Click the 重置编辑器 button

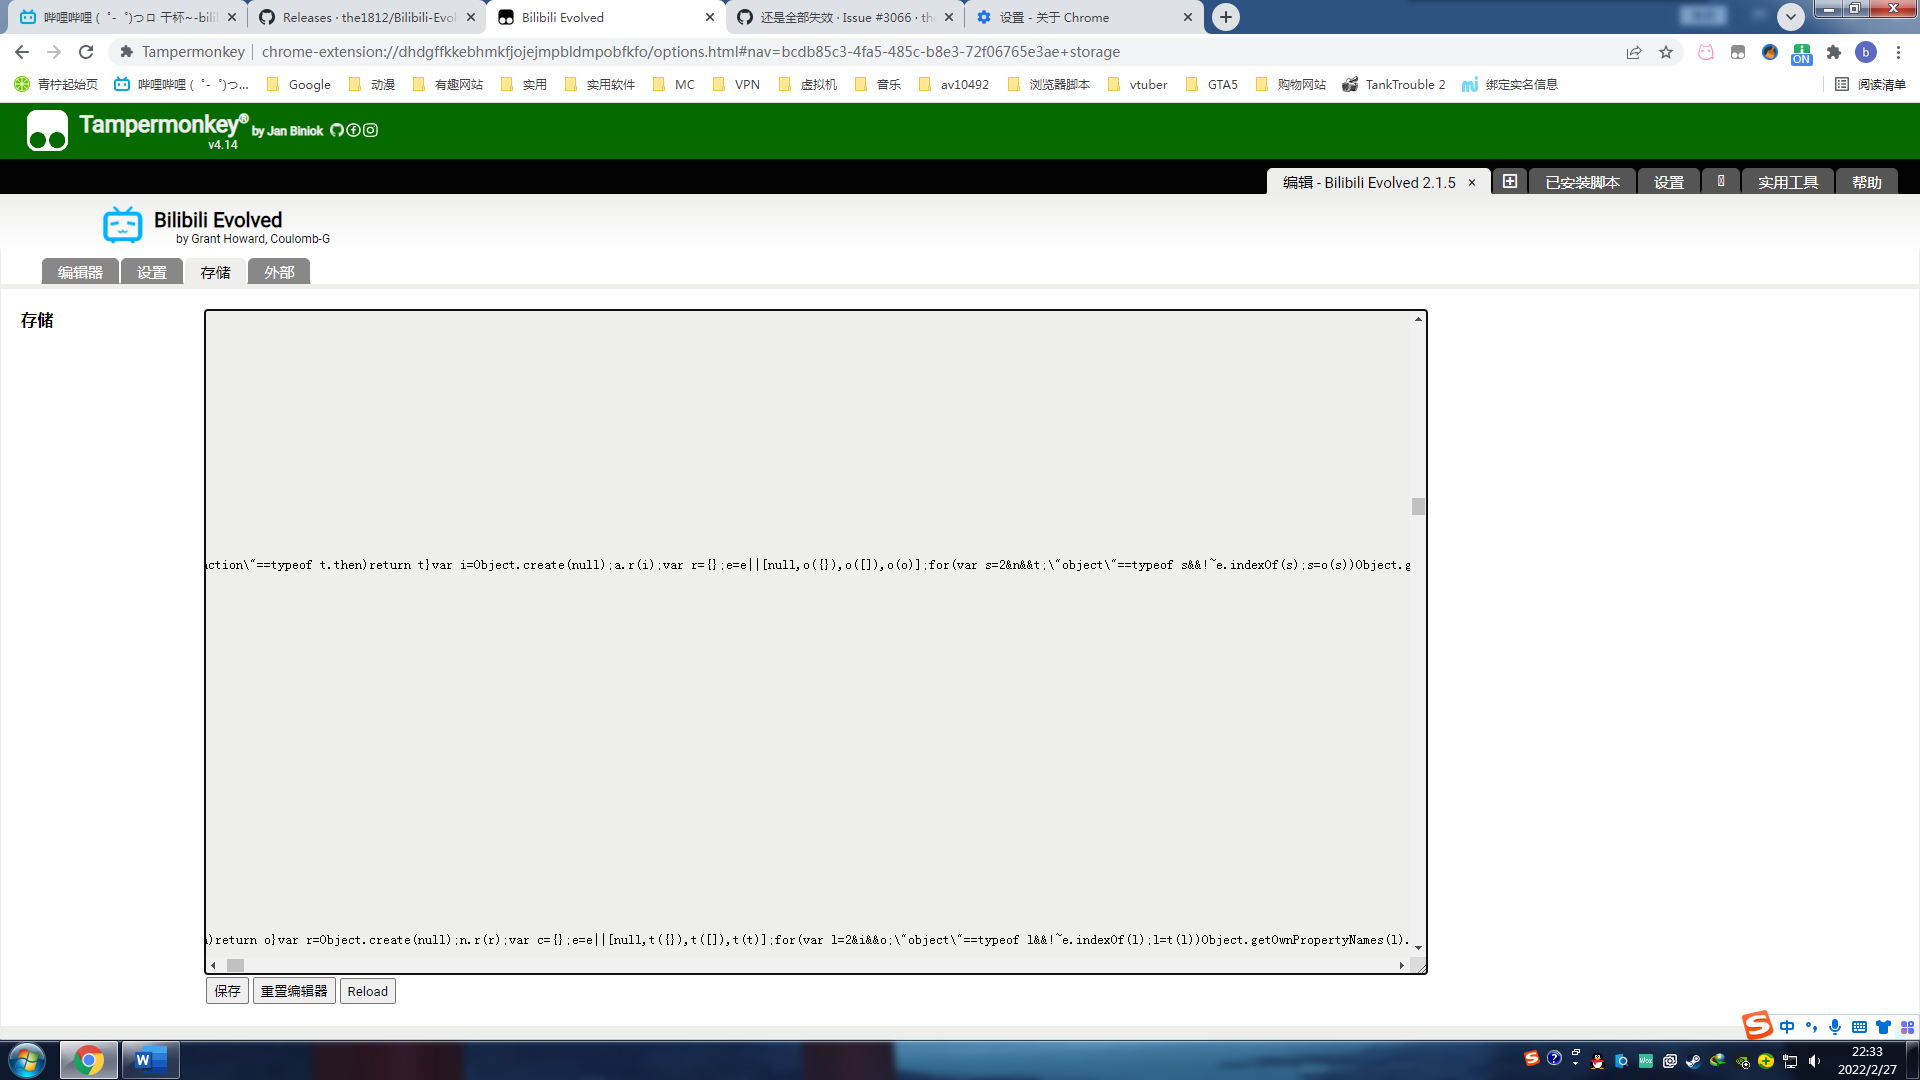[x=294, y=991]
